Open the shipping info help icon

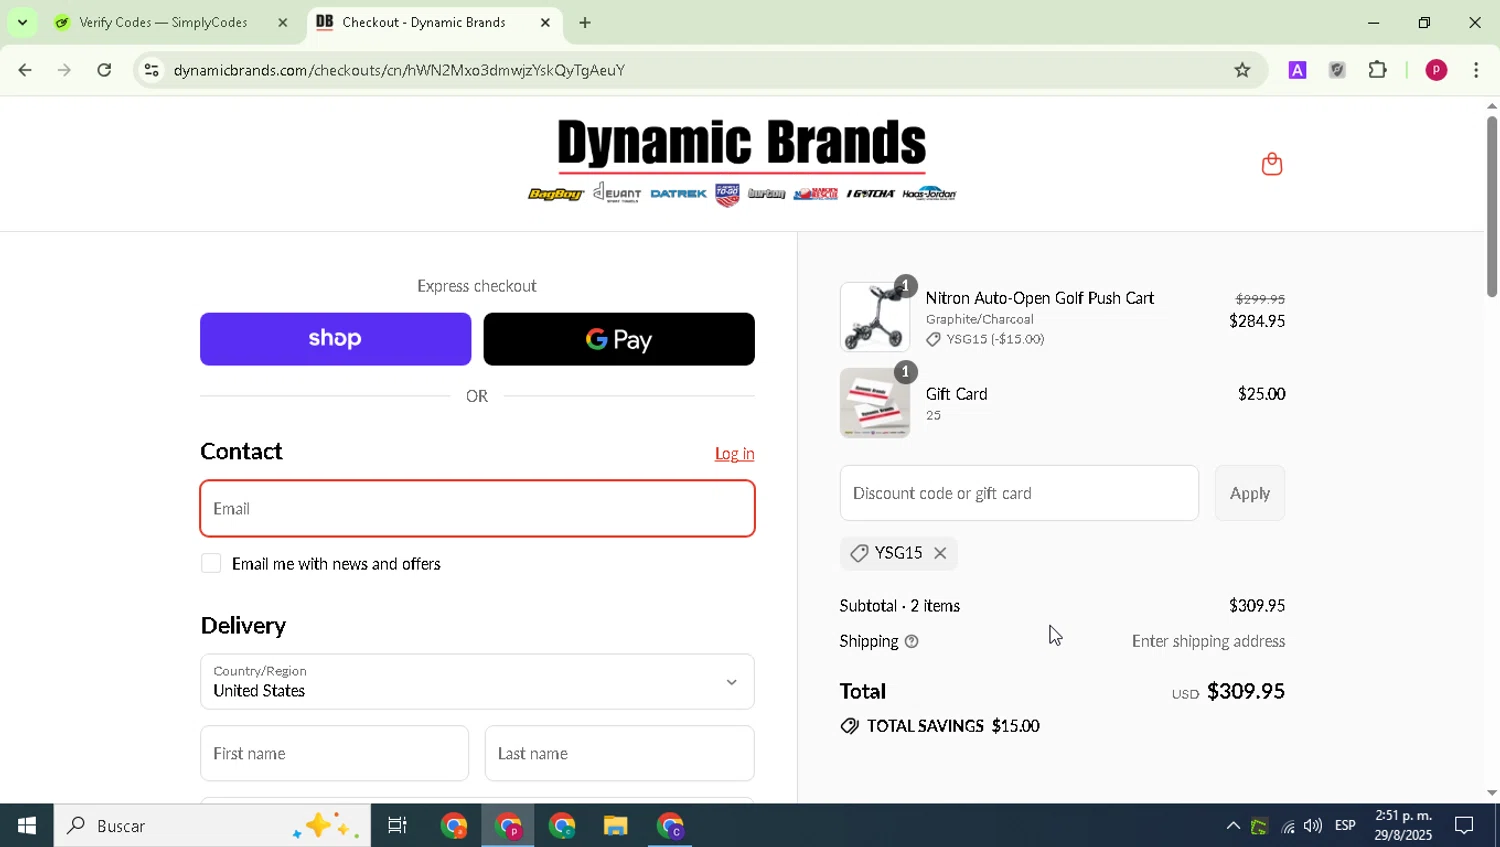(x=911, y=642)
